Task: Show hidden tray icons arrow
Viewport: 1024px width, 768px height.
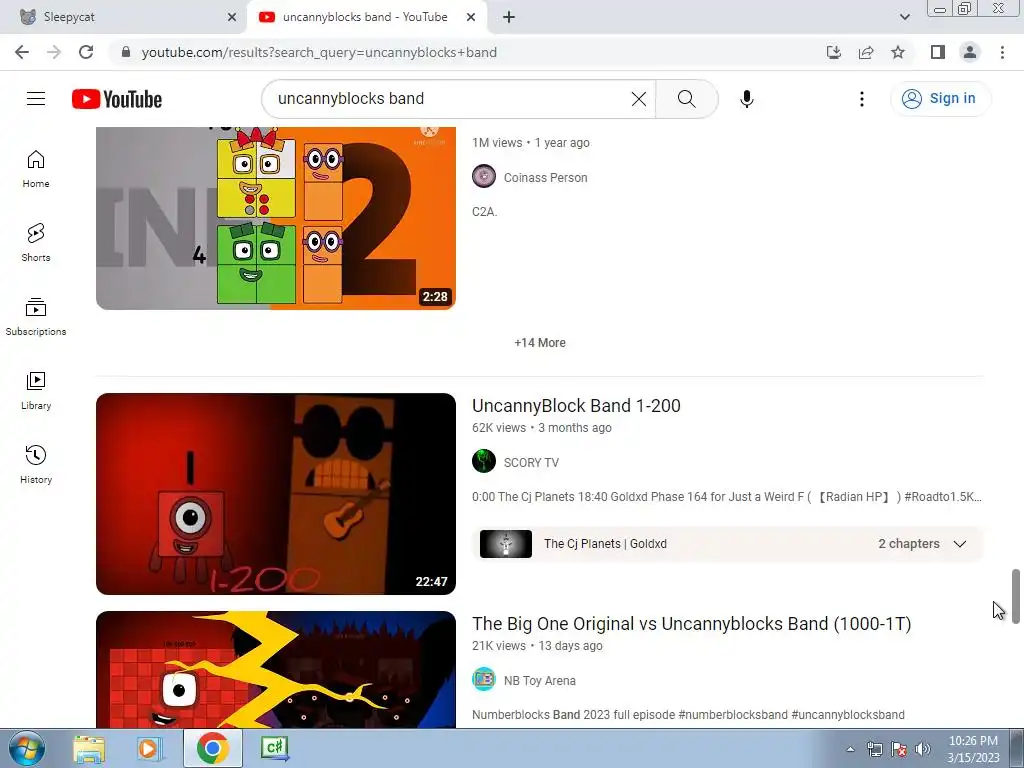Action: tap(850, 749)
